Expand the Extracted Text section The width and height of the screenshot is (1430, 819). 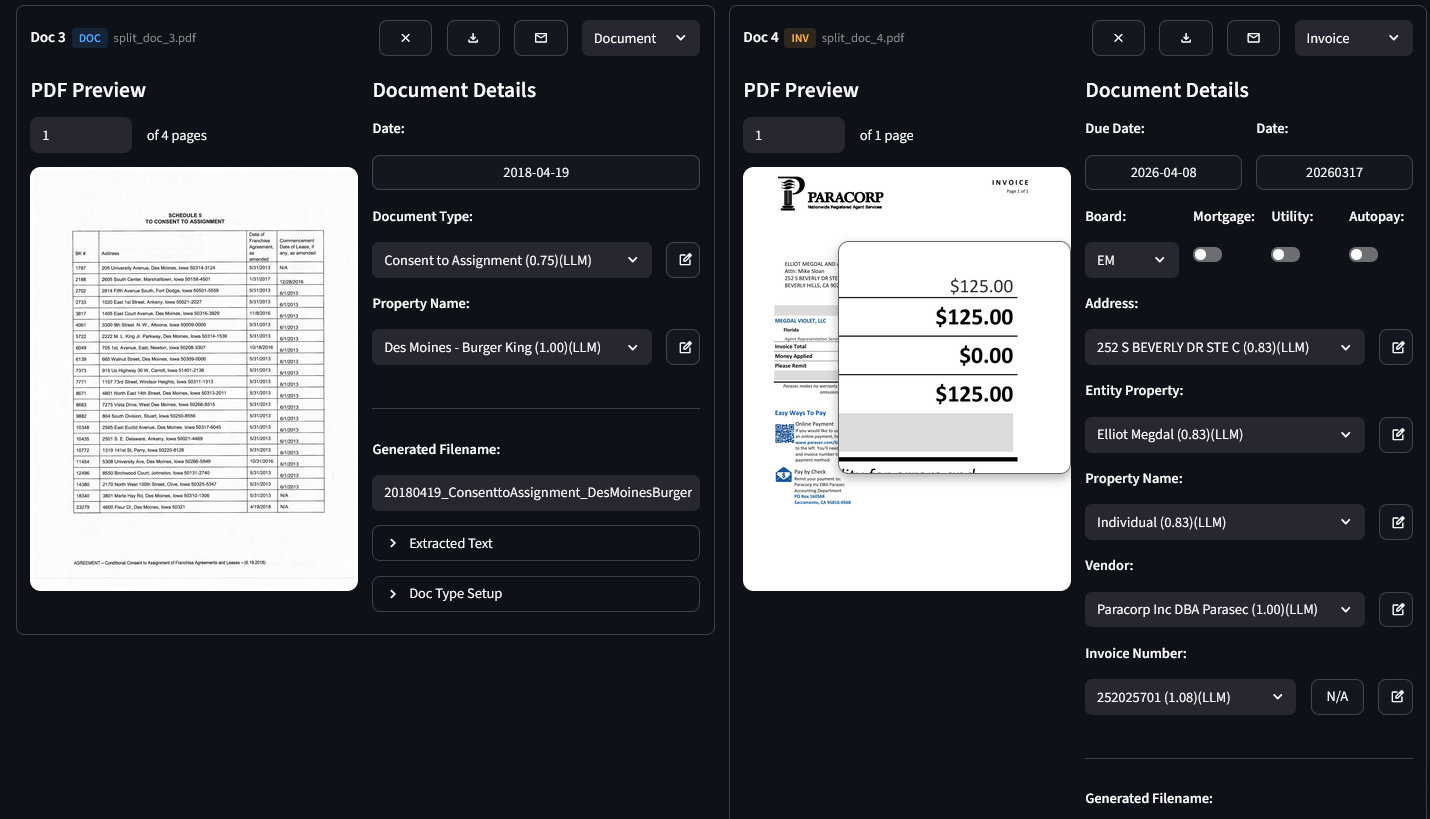(x=536, y=543)
